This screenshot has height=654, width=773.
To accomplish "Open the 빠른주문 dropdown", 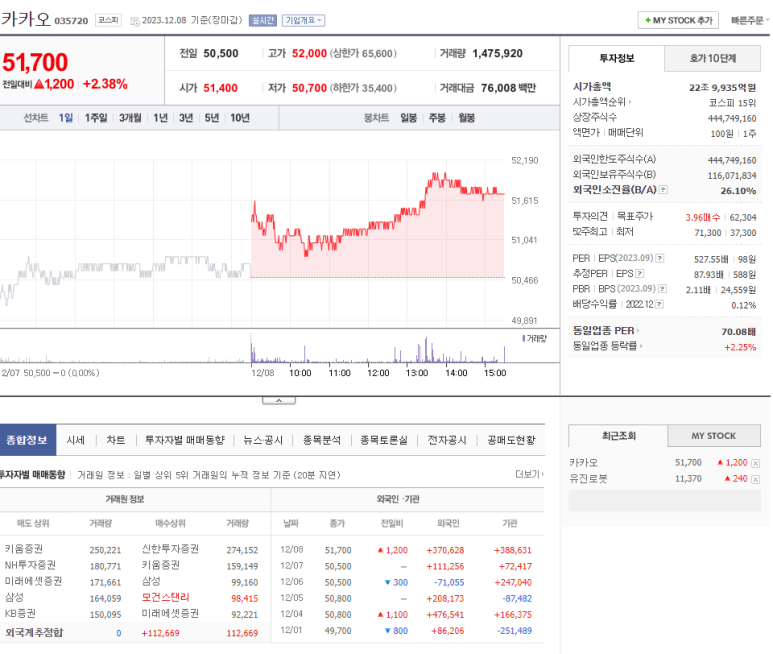I will coord(749,20).
